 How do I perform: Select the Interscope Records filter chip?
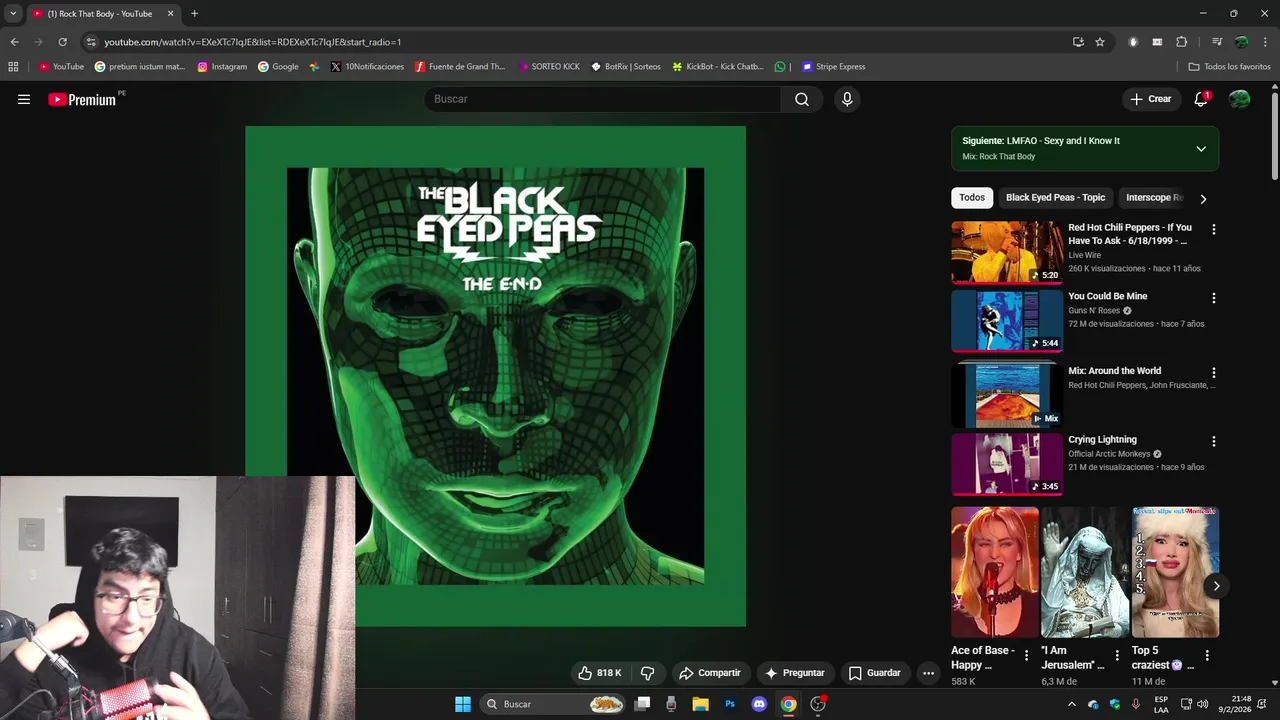point(1154,198)
